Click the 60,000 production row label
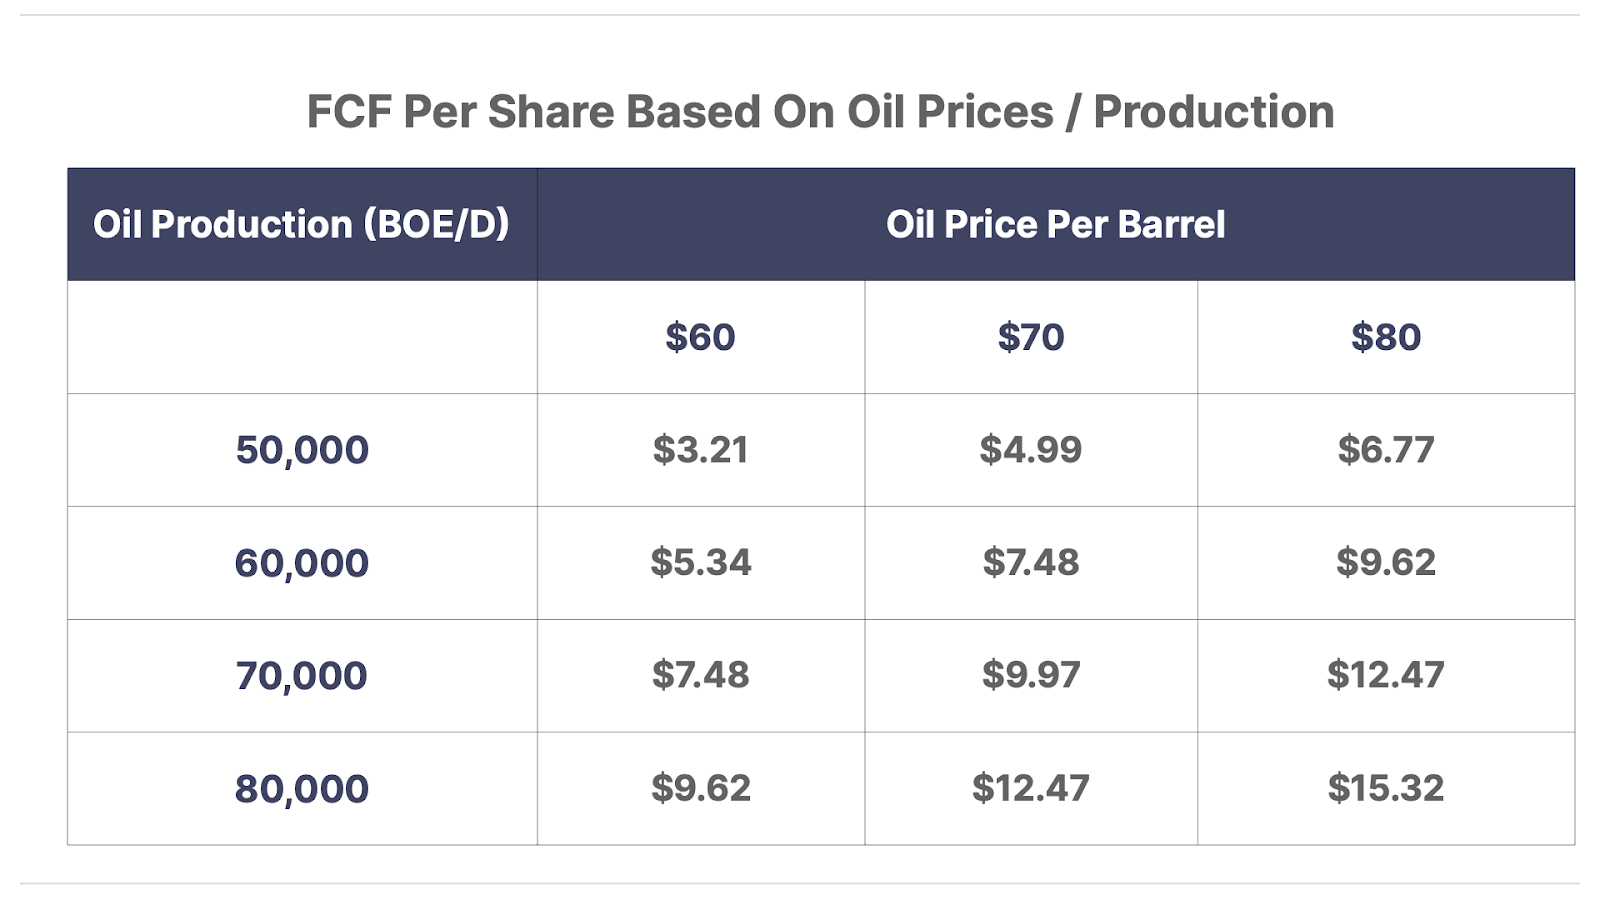Image resolution: width=1600 pixels, height=900 pixels. [x=302, y=563]
